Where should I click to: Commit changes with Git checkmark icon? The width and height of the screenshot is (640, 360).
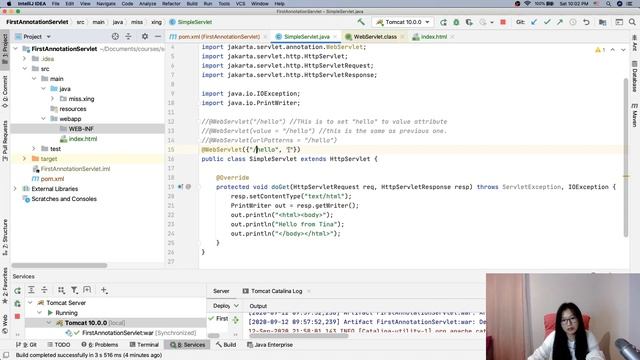547,22
